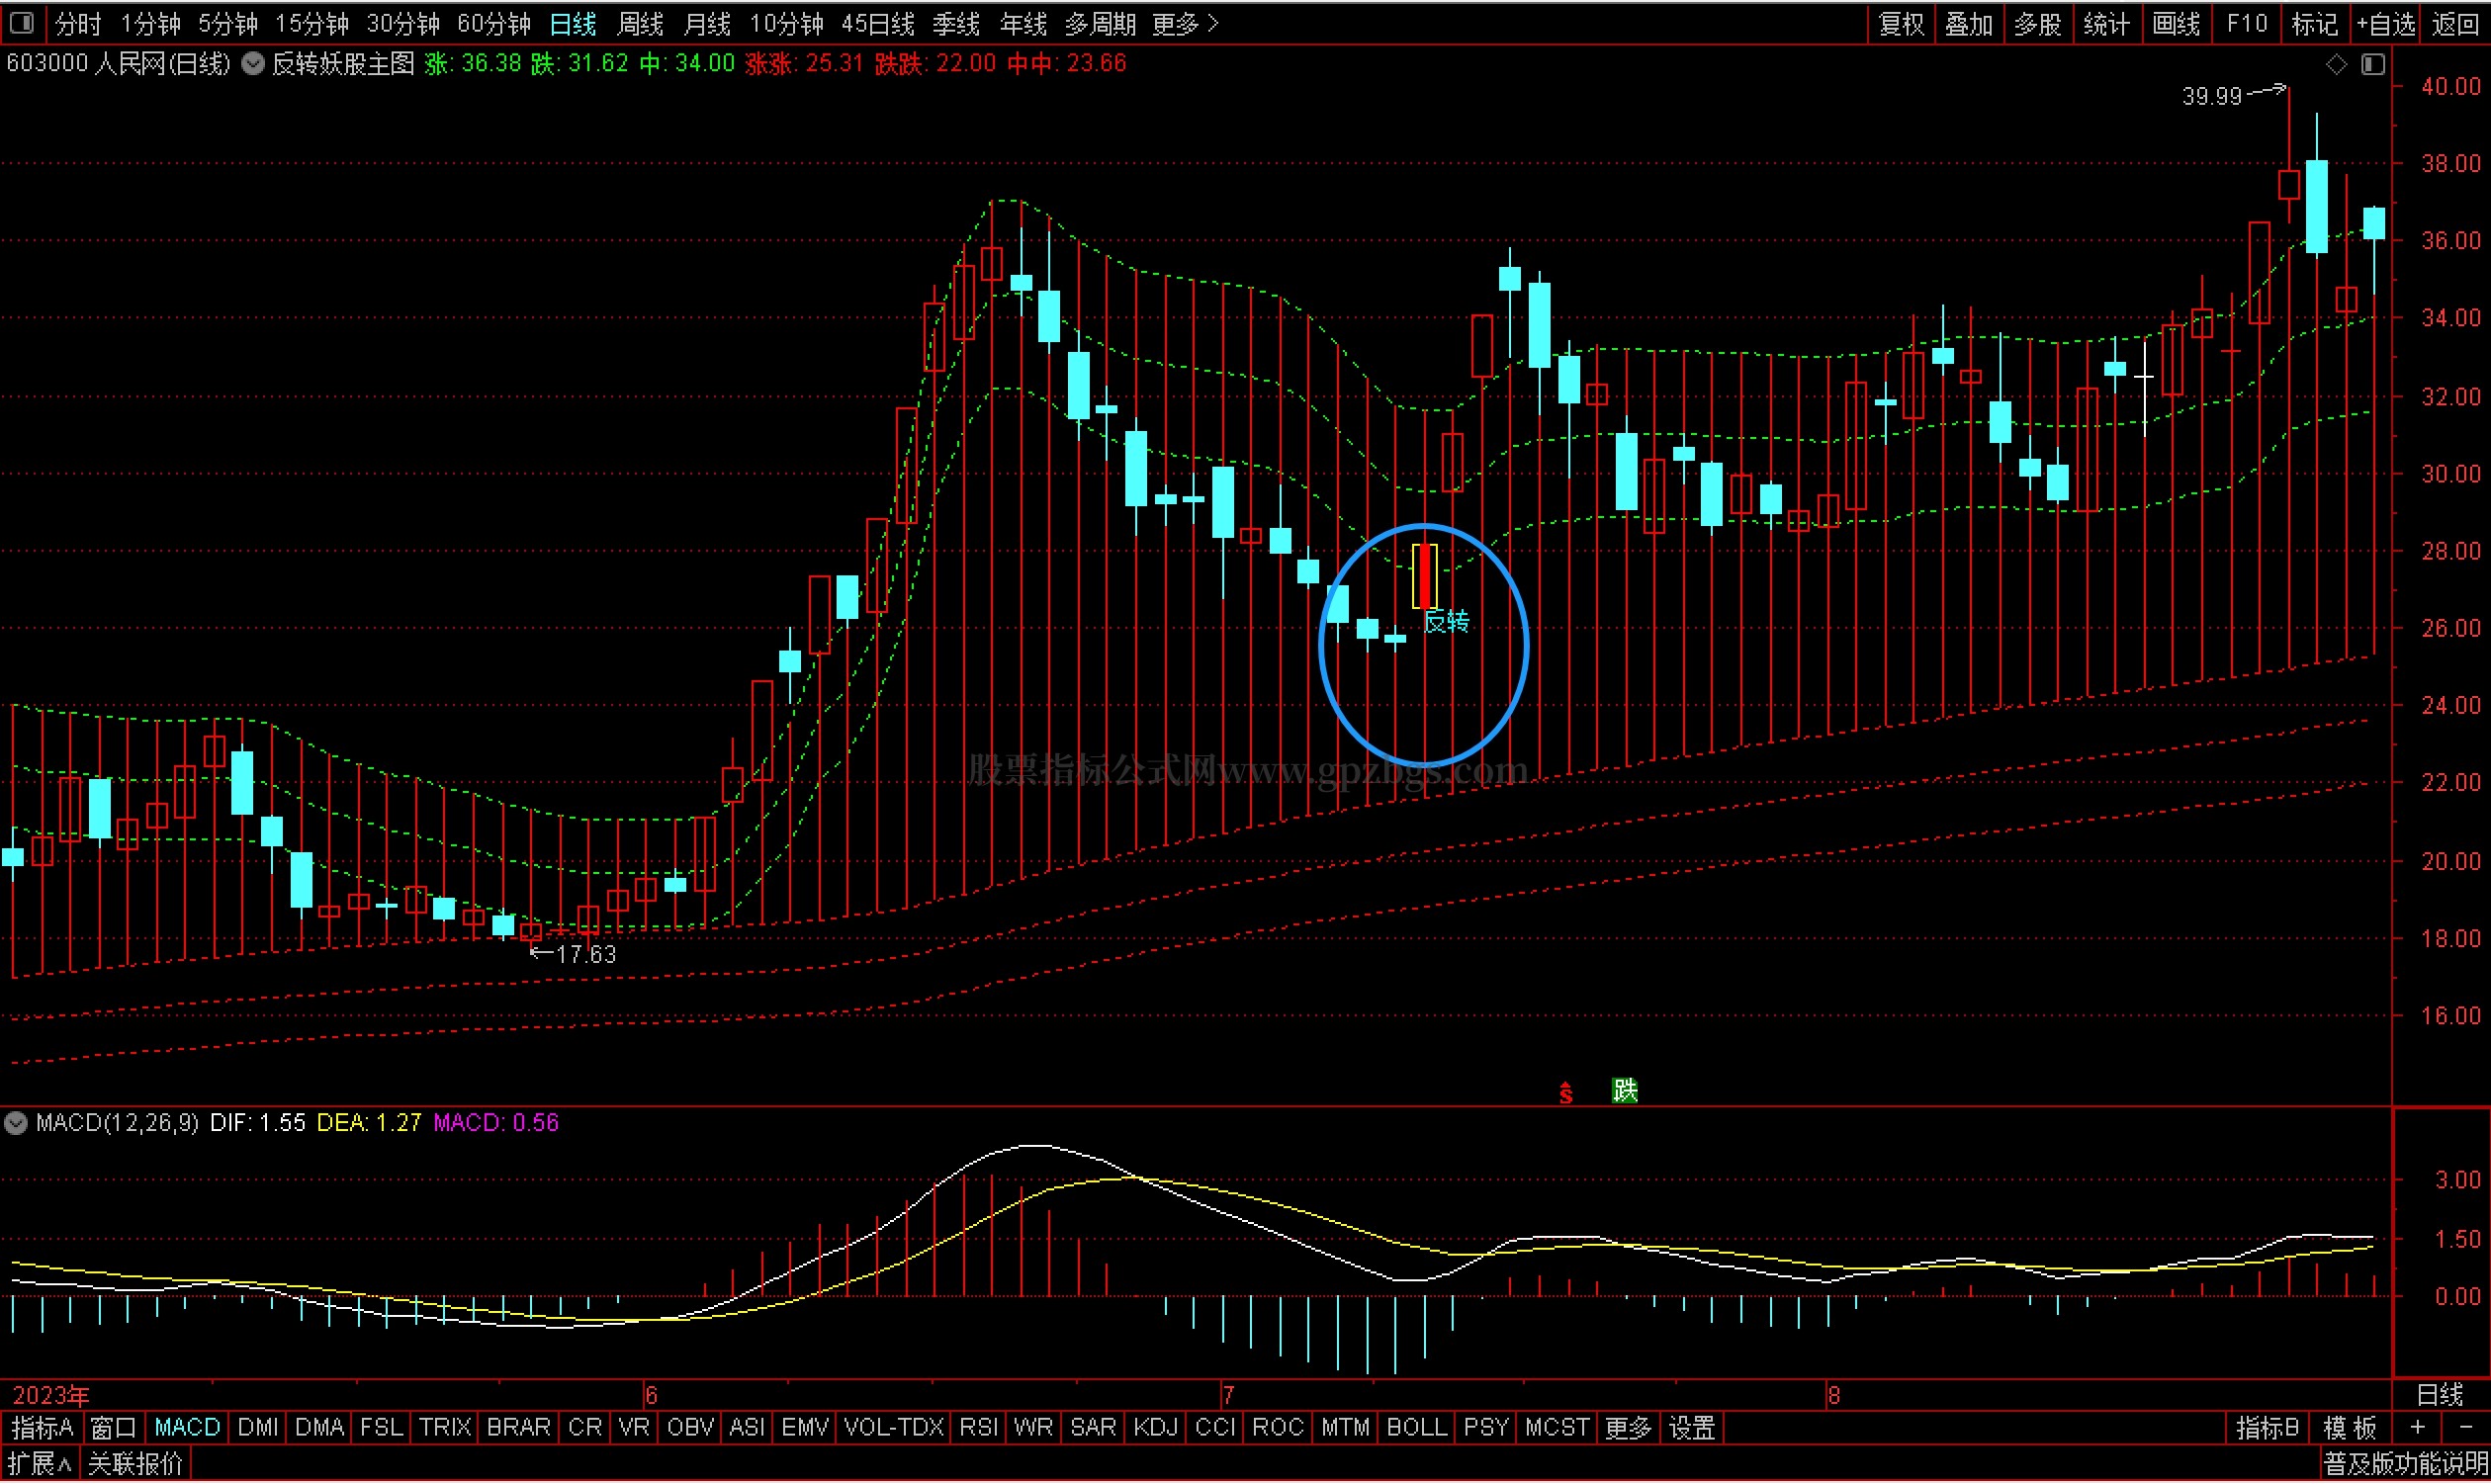The width and height of the screenshot is (2491, 1484).
Task: Toggle the side panel square icon
Action: [x=2373, y=64]
